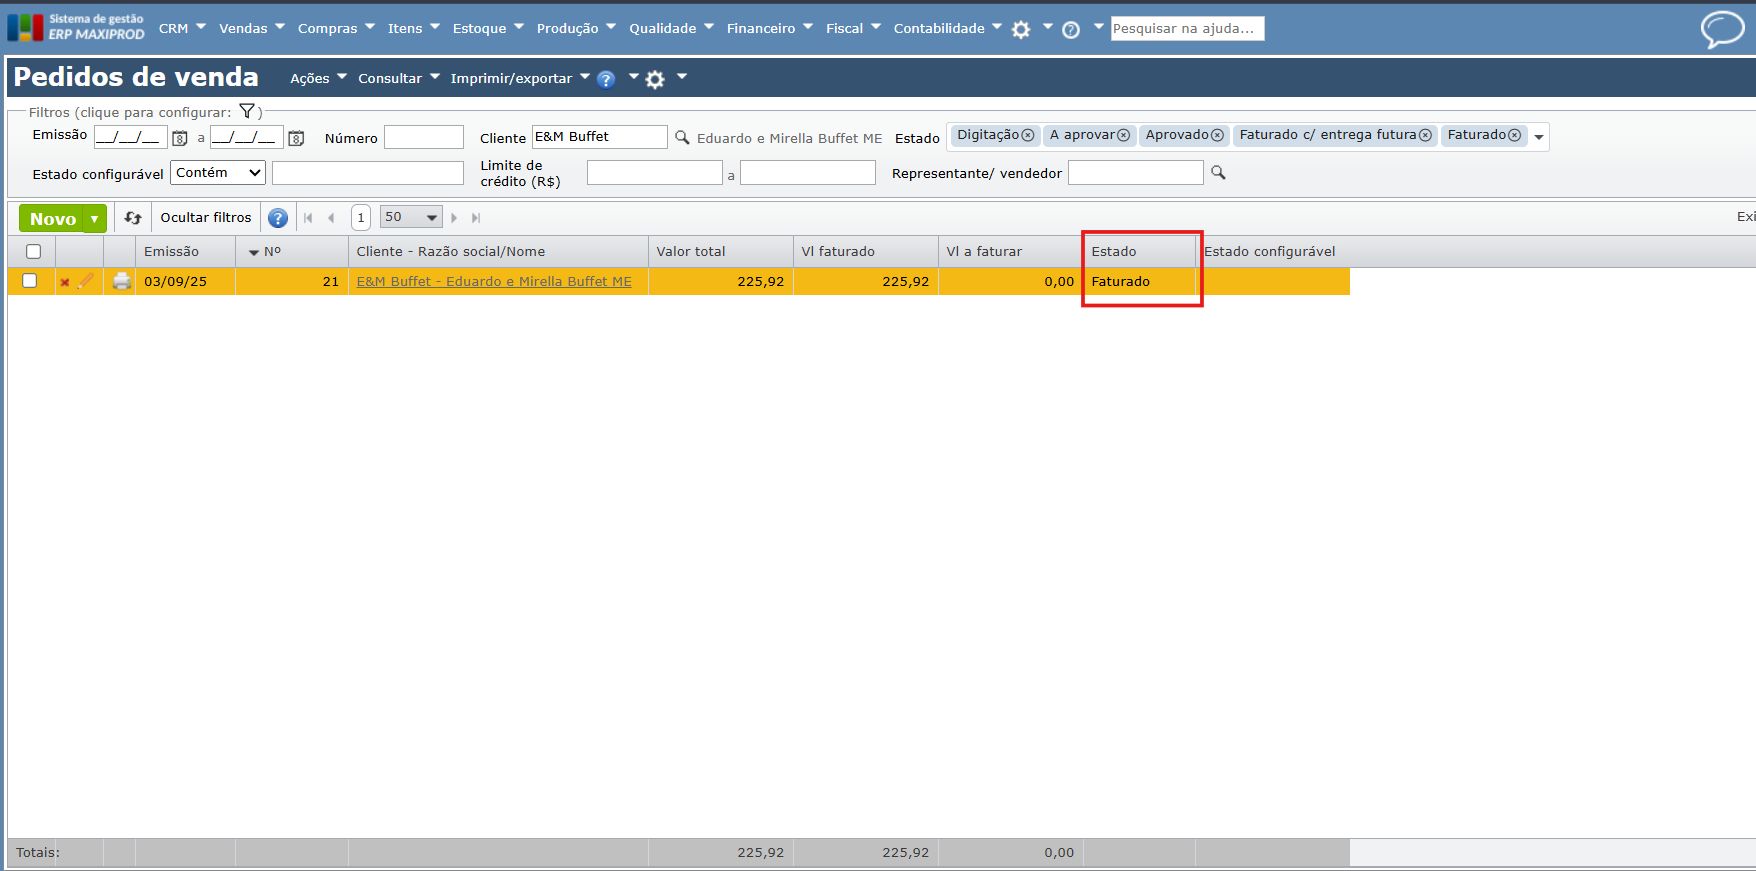Open the top bar settings gear
This screenshot has height=871, width=1756.
1021,30
